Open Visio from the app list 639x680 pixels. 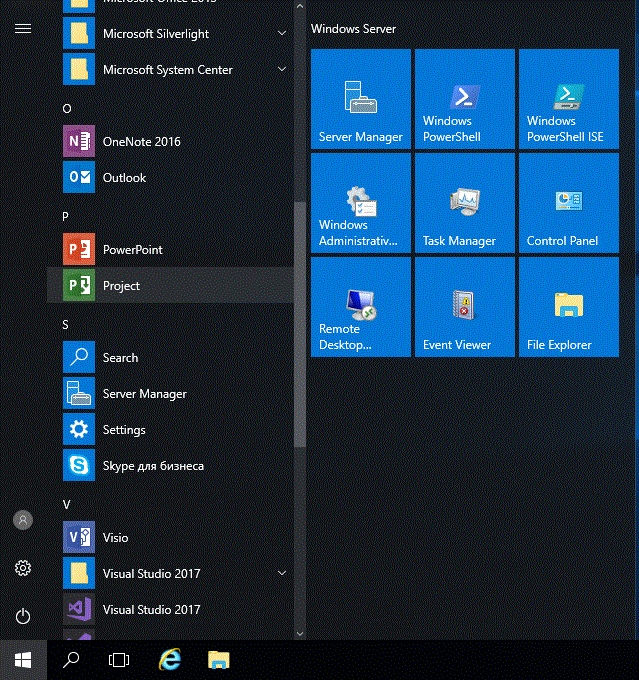170,537
